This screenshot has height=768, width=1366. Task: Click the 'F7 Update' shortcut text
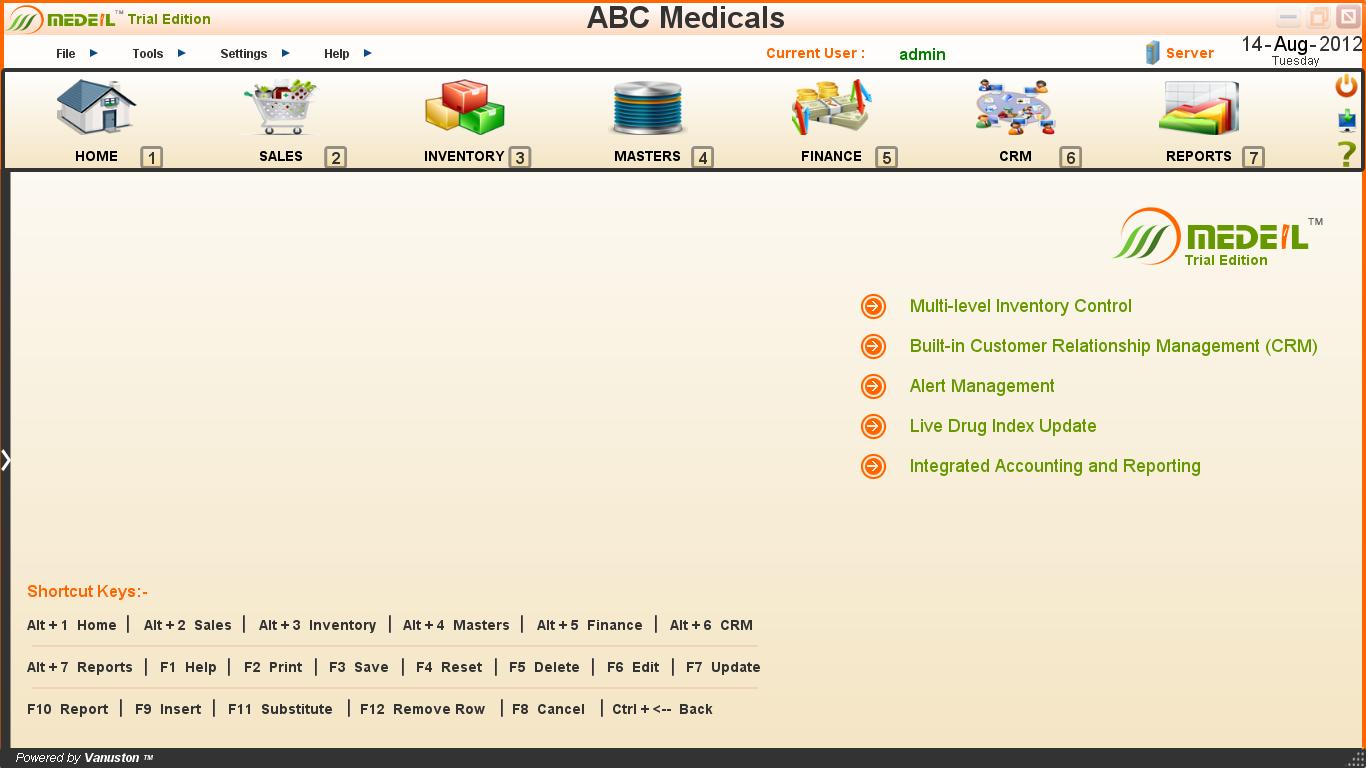click(723, 667)
